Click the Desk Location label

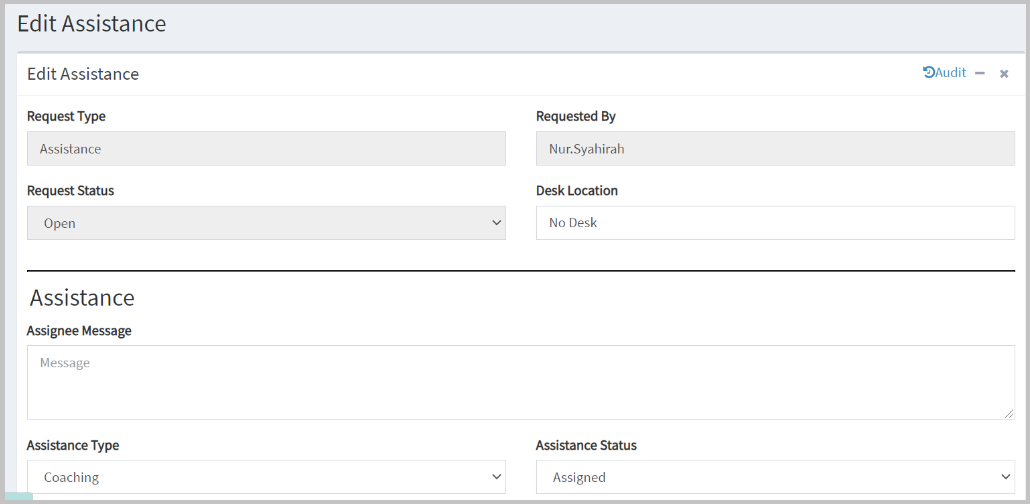point(577,191)
